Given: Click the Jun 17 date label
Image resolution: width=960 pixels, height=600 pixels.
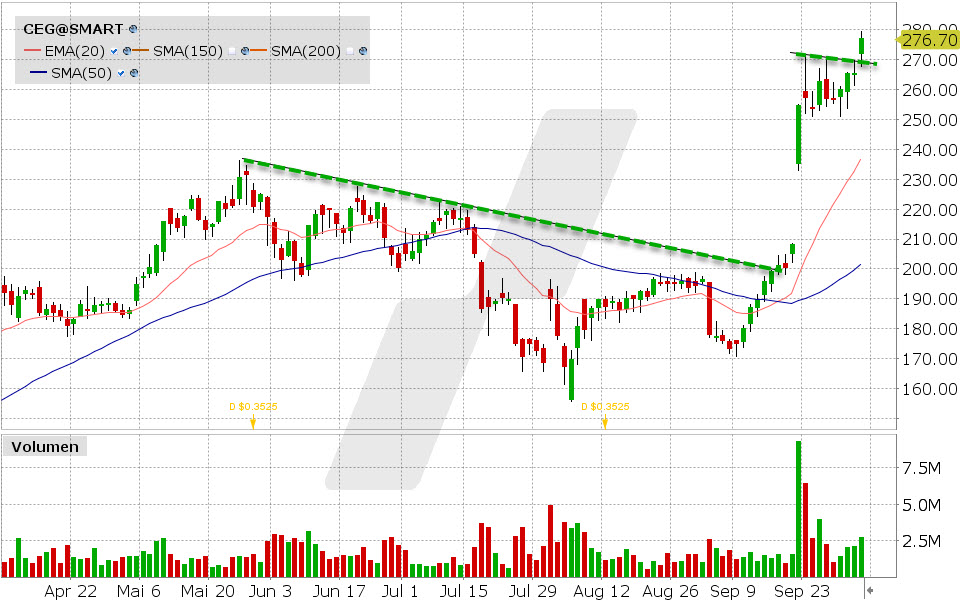Looking at the screenshot, I should click(x=339, y=591).
